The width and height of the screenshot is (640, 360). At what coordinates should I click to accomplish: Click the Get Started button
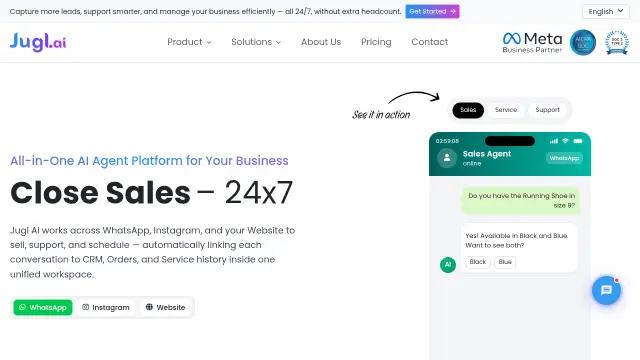point(432,11)
